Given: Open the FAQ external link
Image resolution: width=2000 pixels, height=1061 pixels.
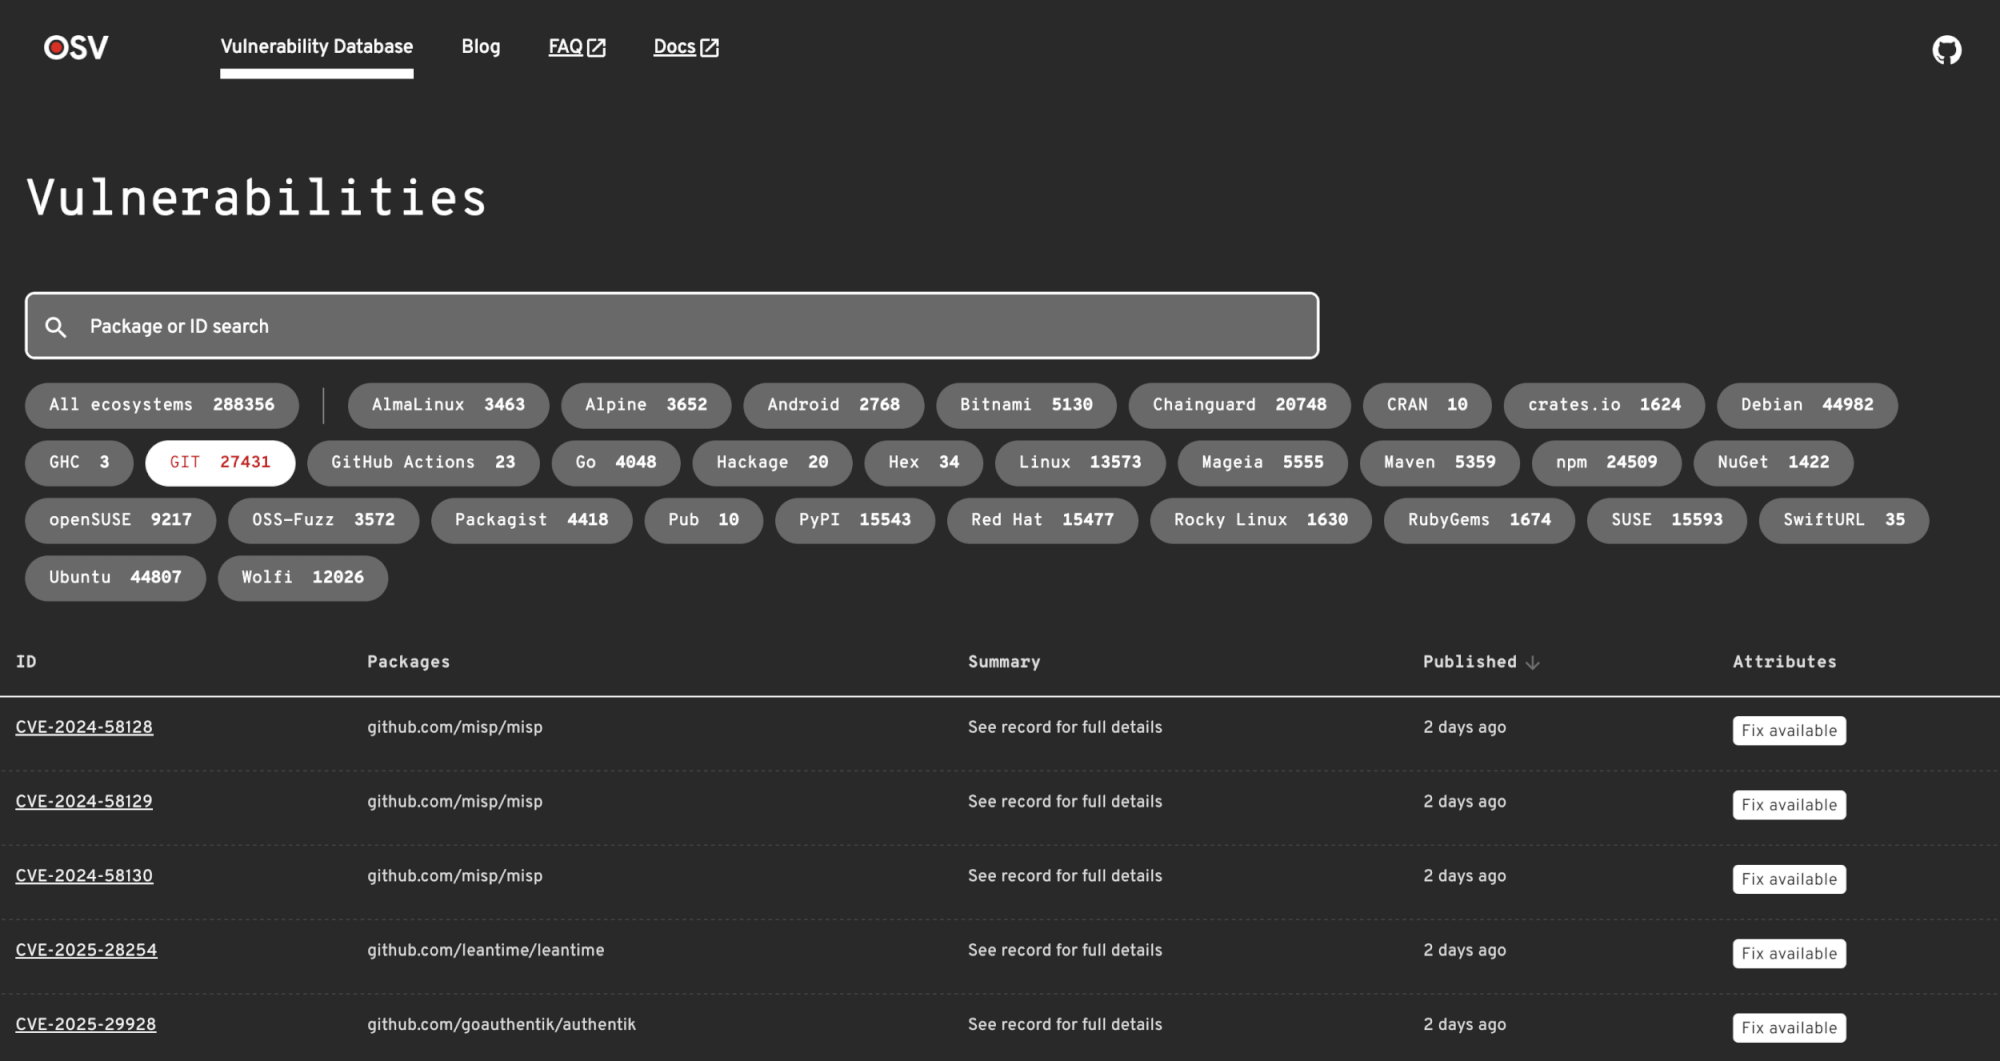Looking at the screenshot, I should 577,47.
